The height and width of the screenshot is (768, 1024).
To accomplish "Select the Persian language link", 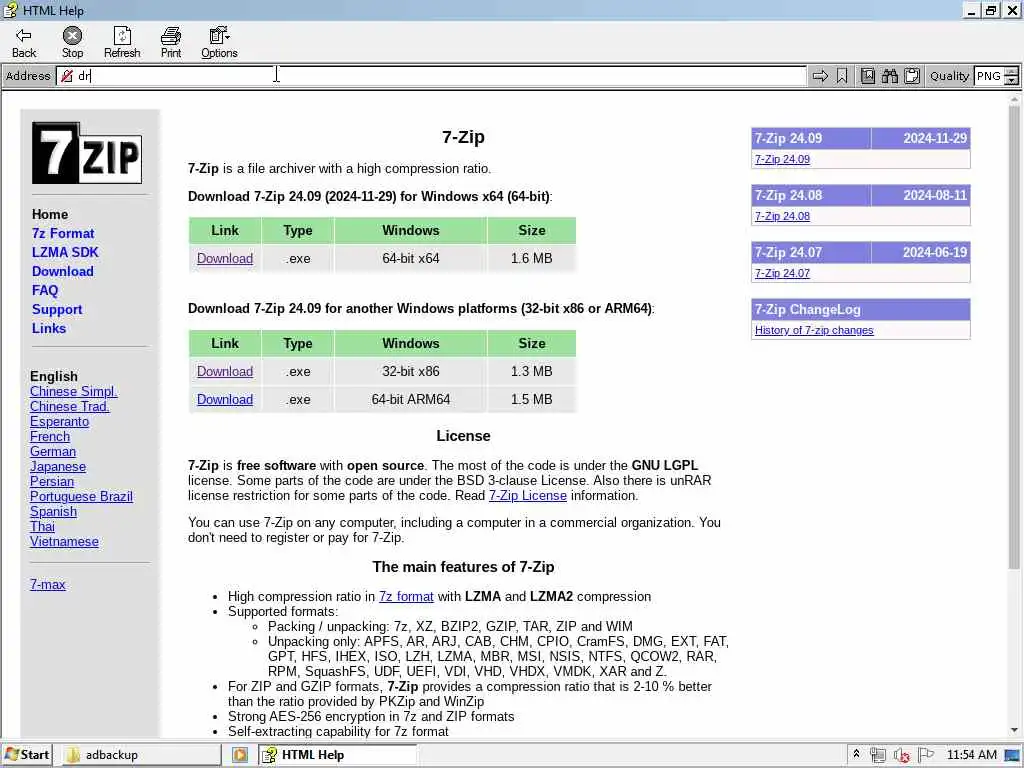I will (x=52, y=481).
